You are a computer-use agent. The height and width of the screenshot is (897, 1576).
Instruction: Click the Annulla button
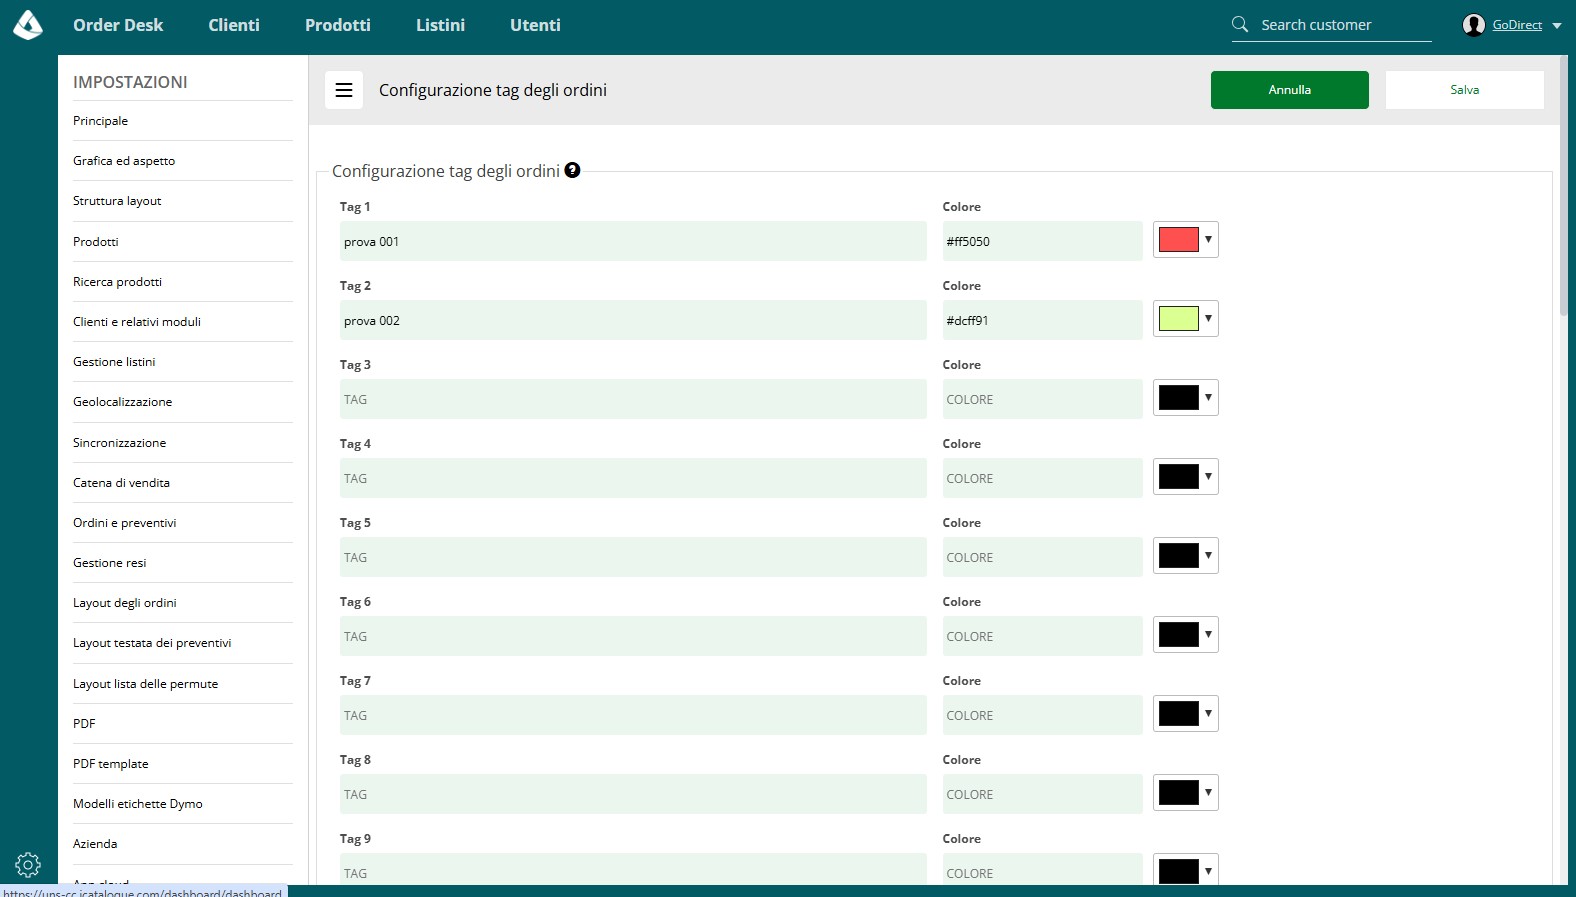click(1290, 90)
